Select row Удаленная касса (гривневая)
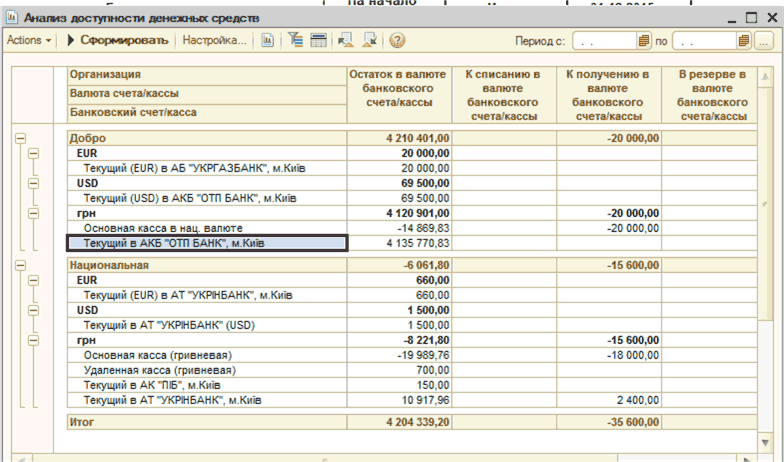Viewport: 784px width, 462px height. [x=150, y=370]
